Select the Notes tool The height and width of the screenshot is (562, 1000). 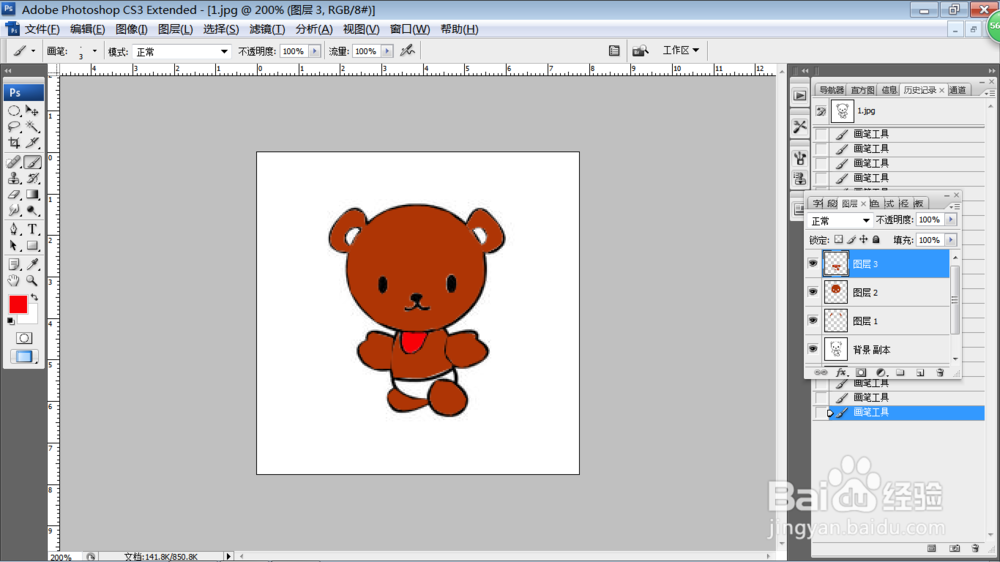14,264
